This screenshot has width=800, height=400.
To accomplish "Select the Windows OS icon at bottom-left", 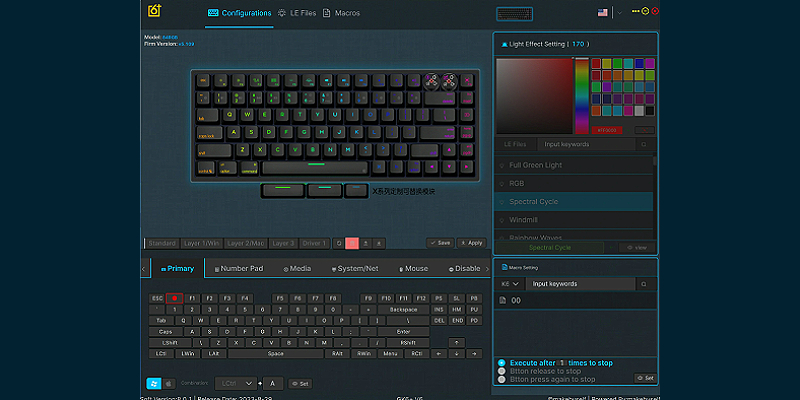I will 155,383.
